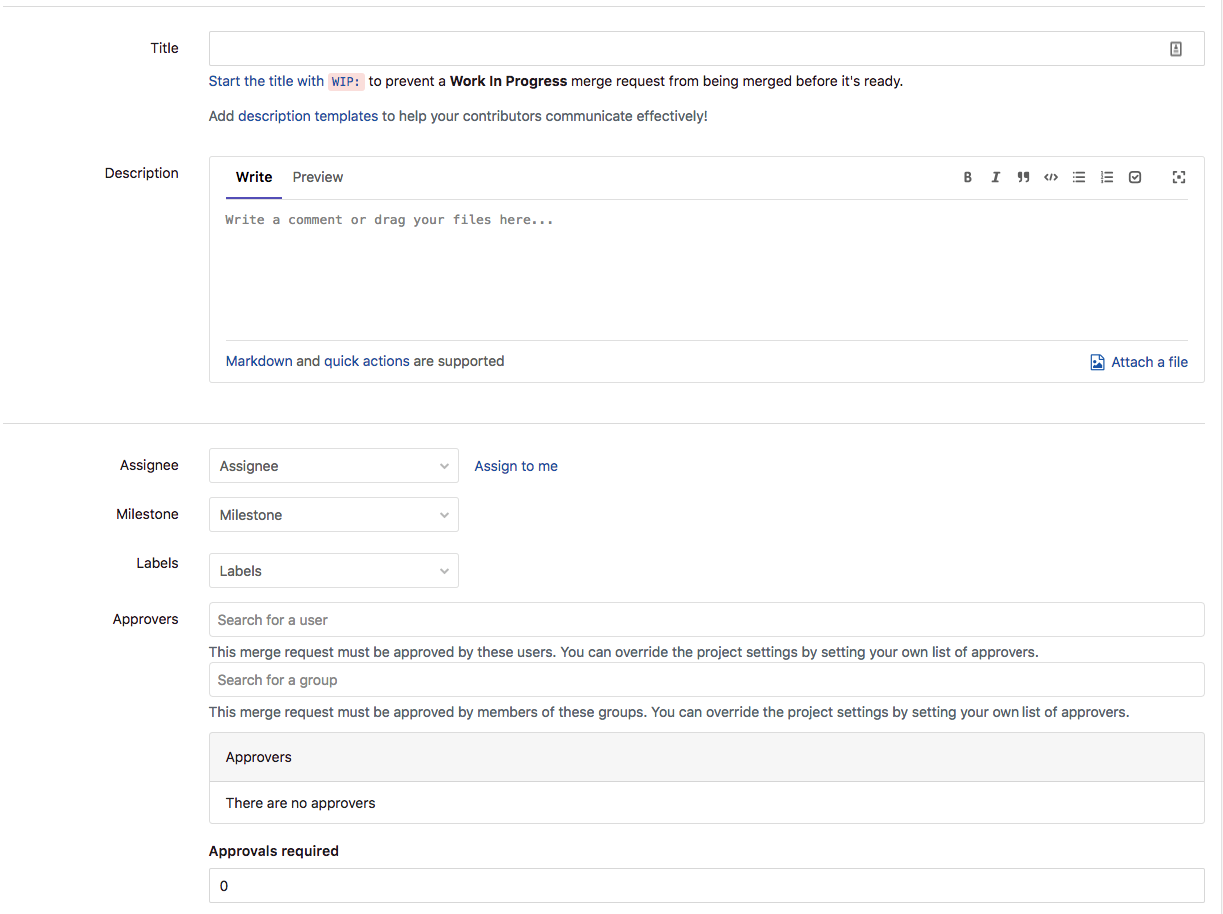Click the Assign to me link
1223x914 pixels.
pyautogui.click(x=516, y=466)
